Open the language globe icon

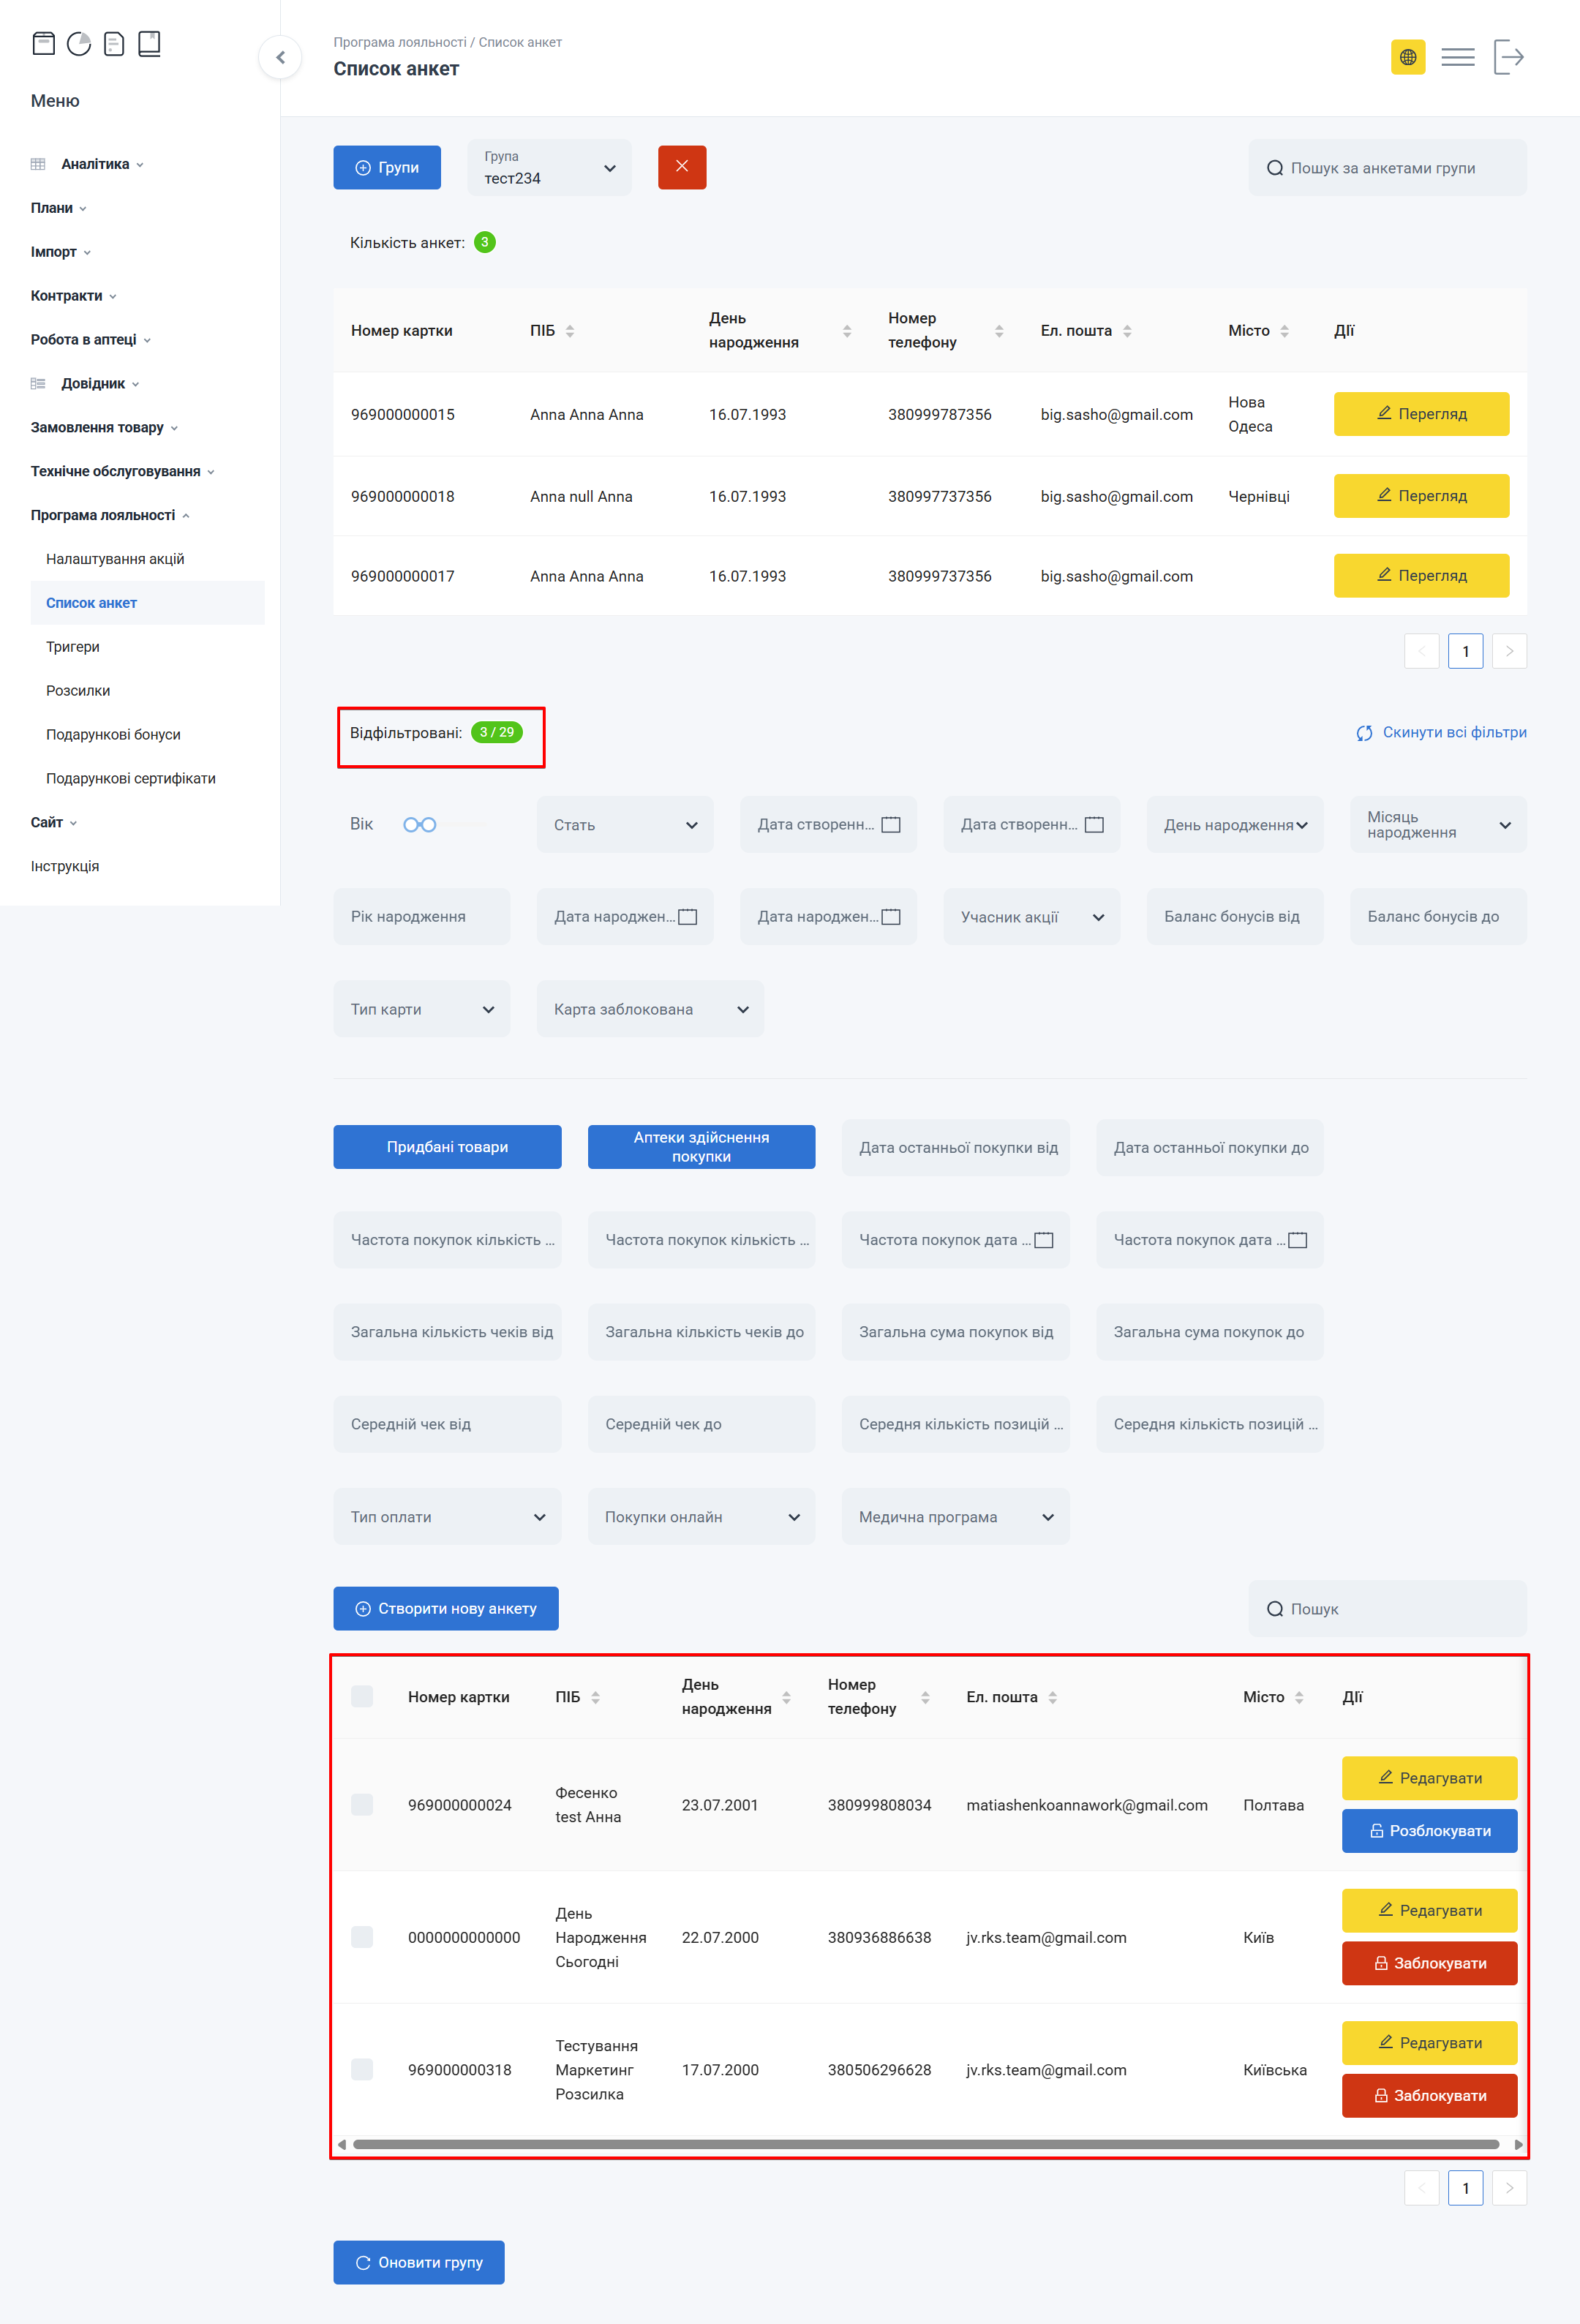(x=1407, y=57)
